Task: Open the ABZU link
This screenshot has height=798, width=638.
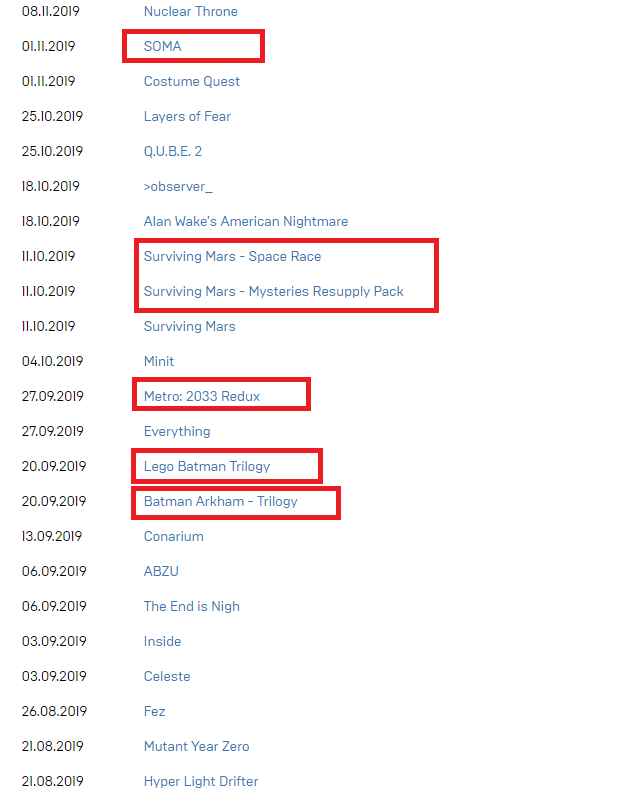Action: pos(161,572)
